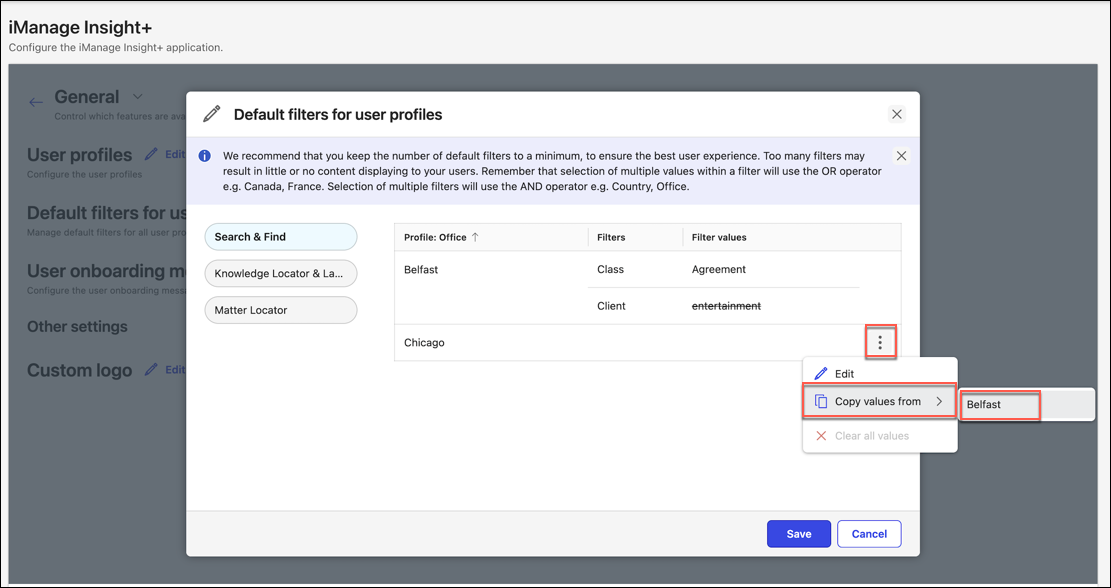Click the back arrow next to General
Screen dimensions: 1111x588
pos(36,102)
